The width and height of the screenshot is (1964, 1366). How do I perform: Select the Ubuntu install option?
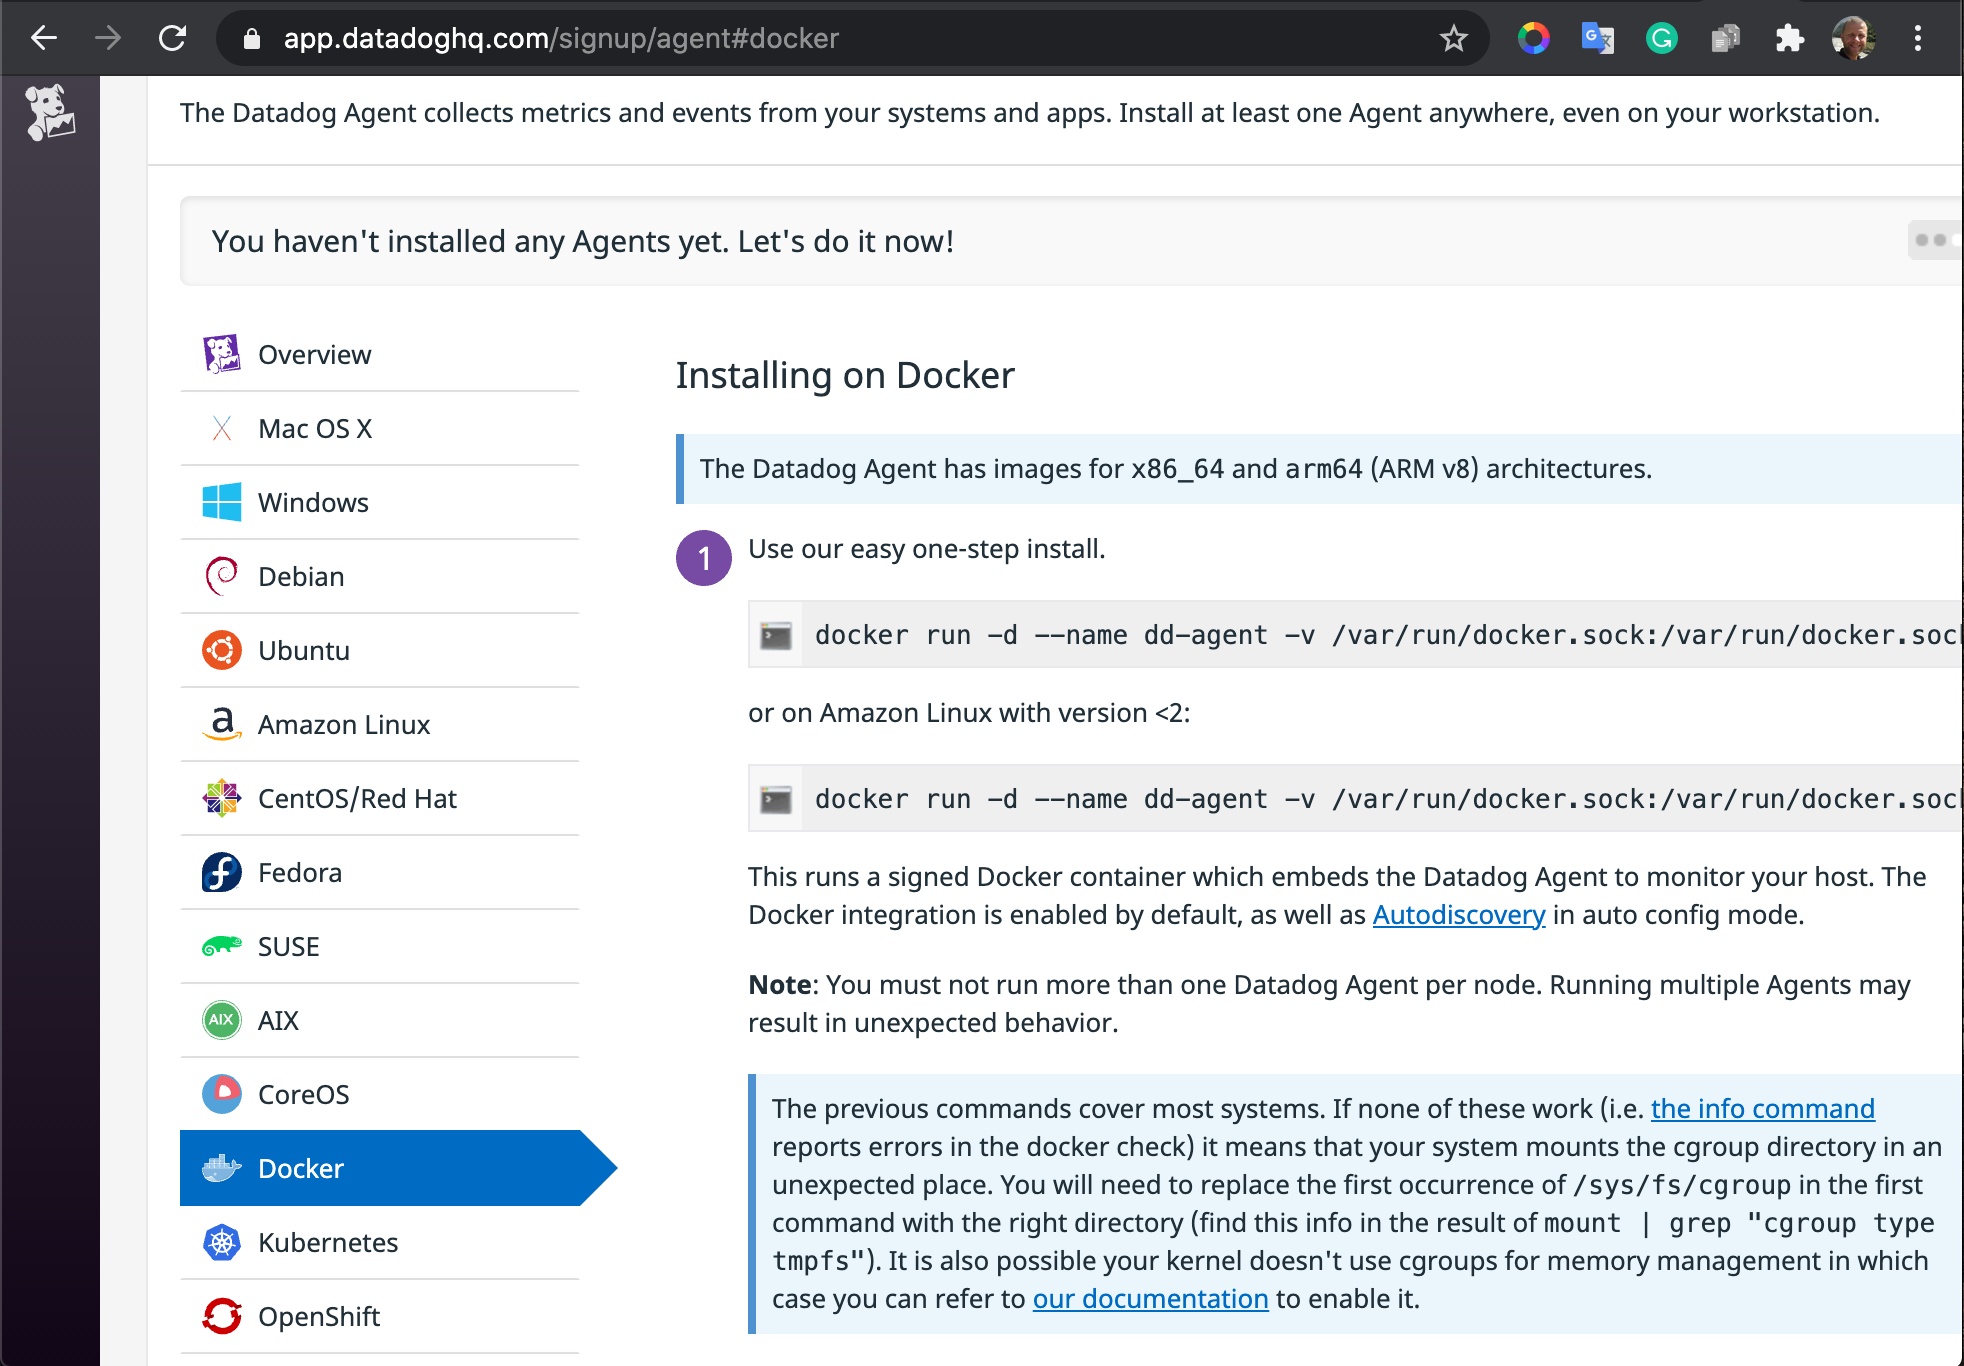[x=303, y=651]
